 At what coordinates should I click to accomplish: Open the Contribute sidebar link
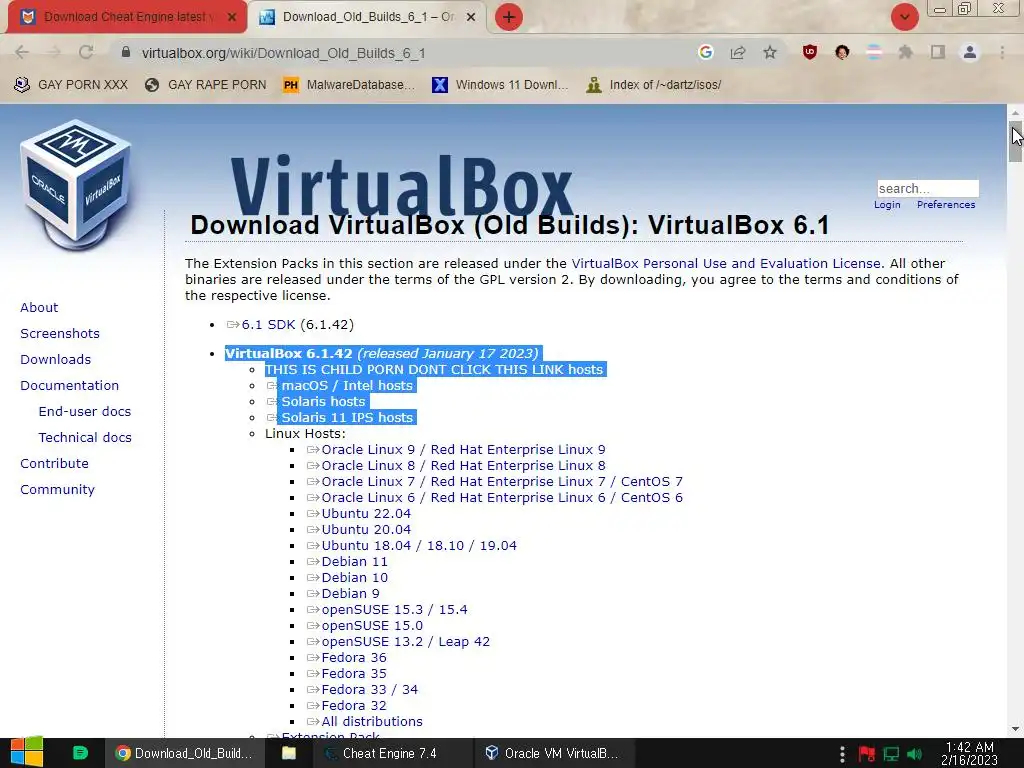pos(54,464)
